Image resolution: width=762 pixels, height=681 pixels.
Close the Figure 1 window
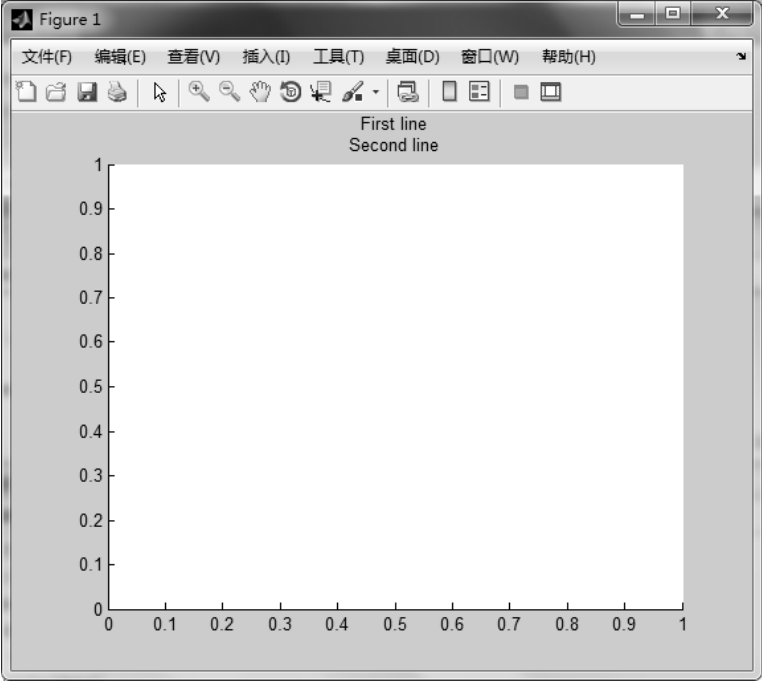(722, 14)
